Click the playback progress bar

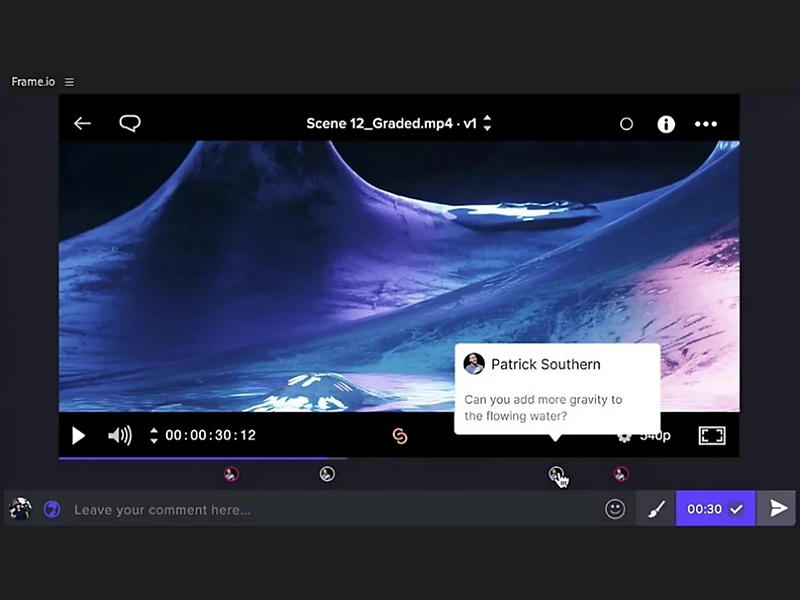point(300,457)
